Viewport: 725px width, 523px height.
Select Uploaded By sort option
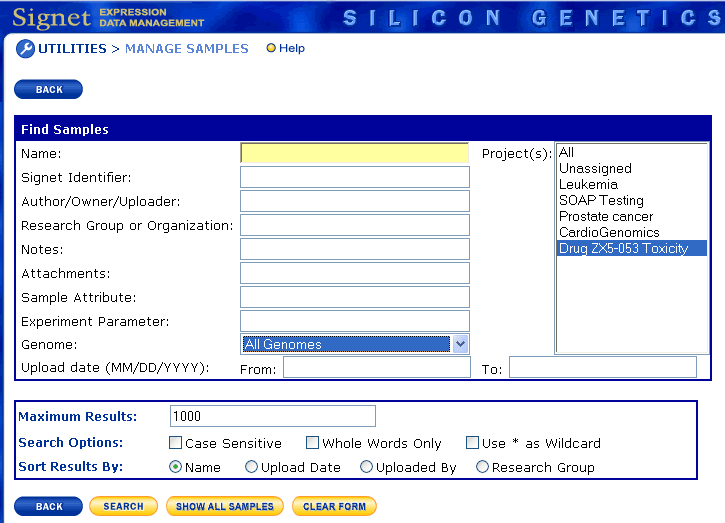point(366,467)
